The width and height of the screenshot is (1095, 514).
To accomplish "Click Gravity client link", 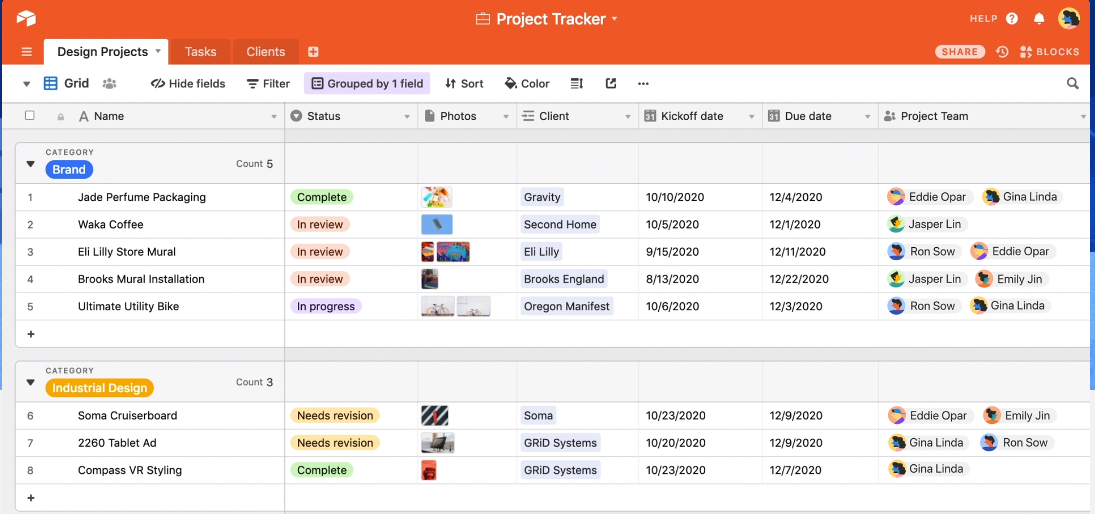I will click(x=542, y=197).
